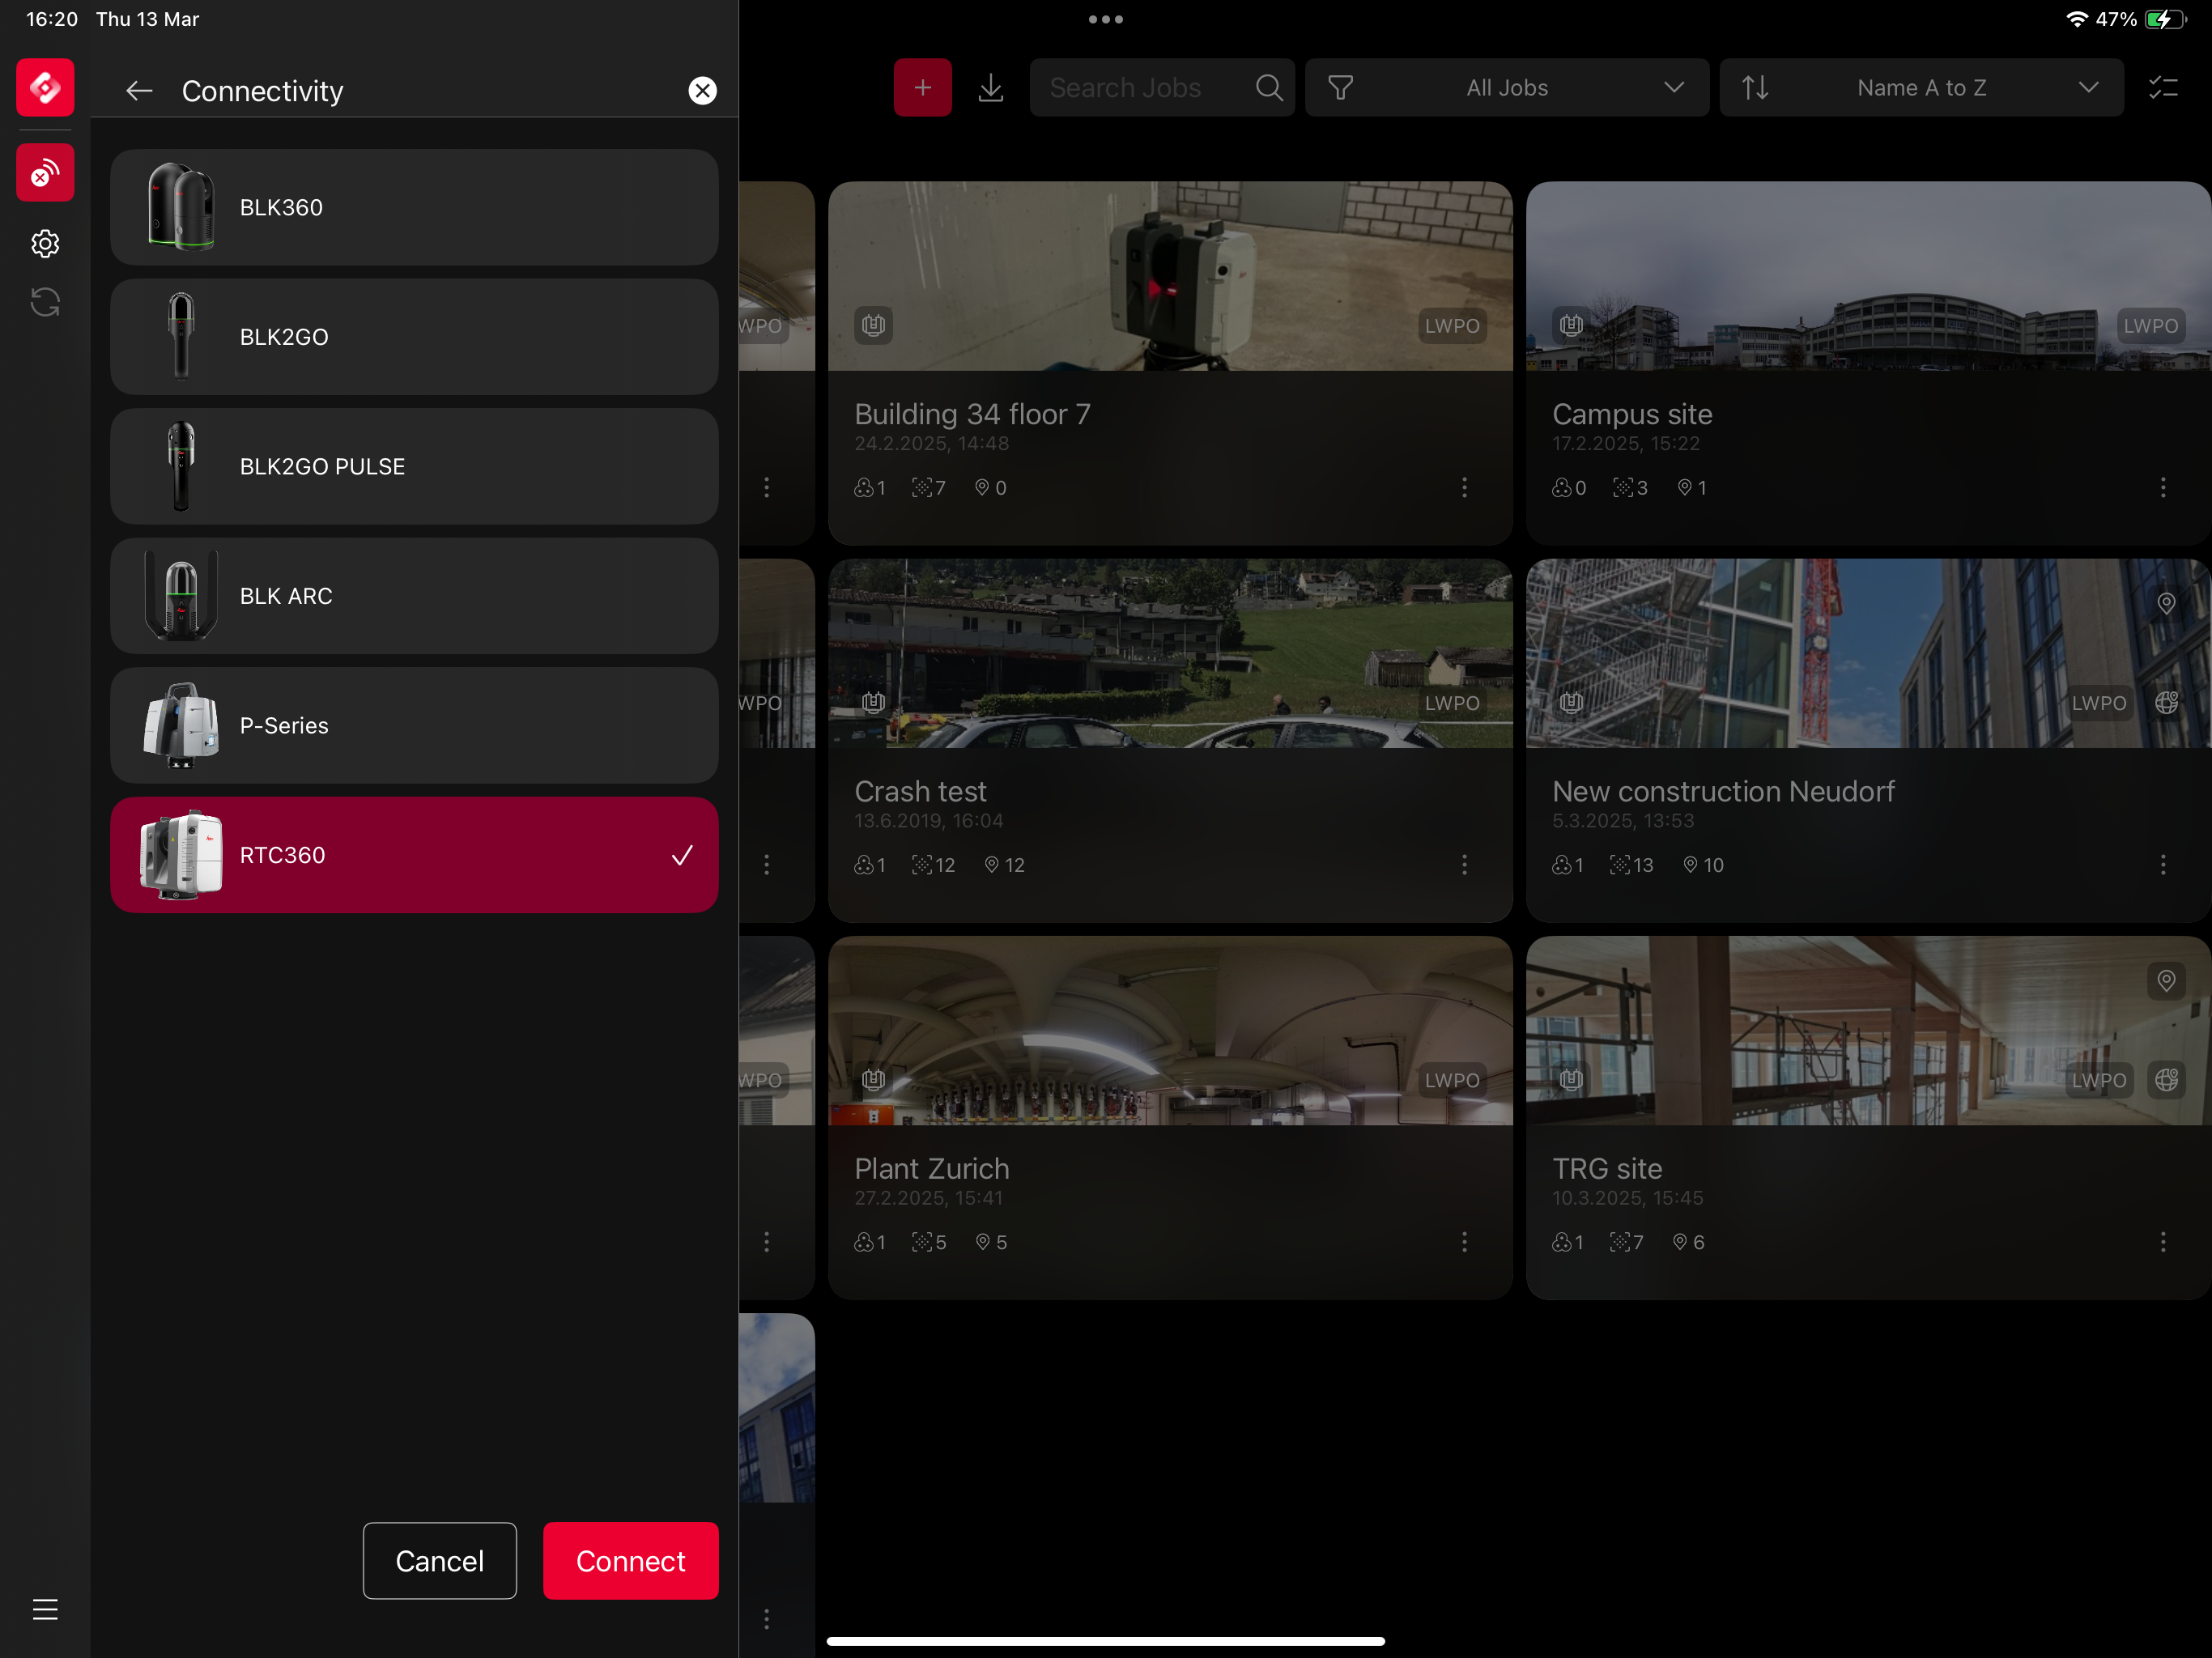2212x1658 pixels.
Task: Open settings gear in left sidebar
Action: point(45,243)
